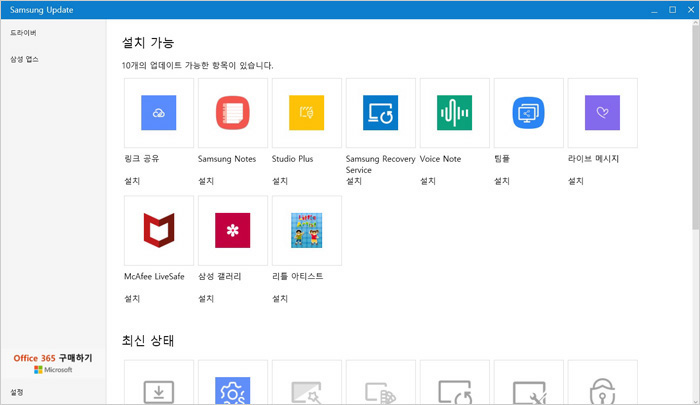Click 설치 under 리틀 아티스트
Viewport: 700px width, 405px height.
click(280, 298)
